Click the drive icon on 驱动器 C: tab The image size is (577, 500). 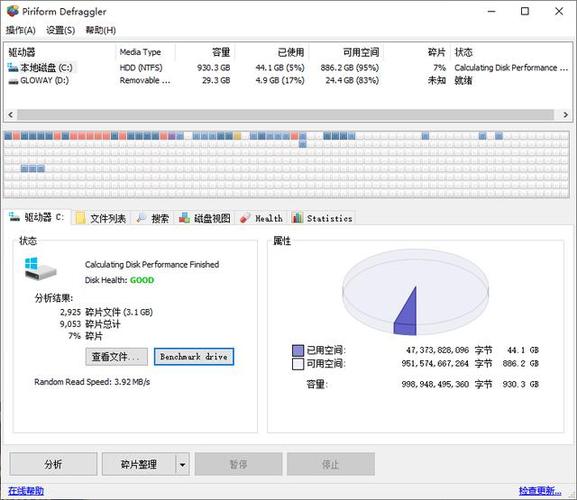tap(14, 217)
